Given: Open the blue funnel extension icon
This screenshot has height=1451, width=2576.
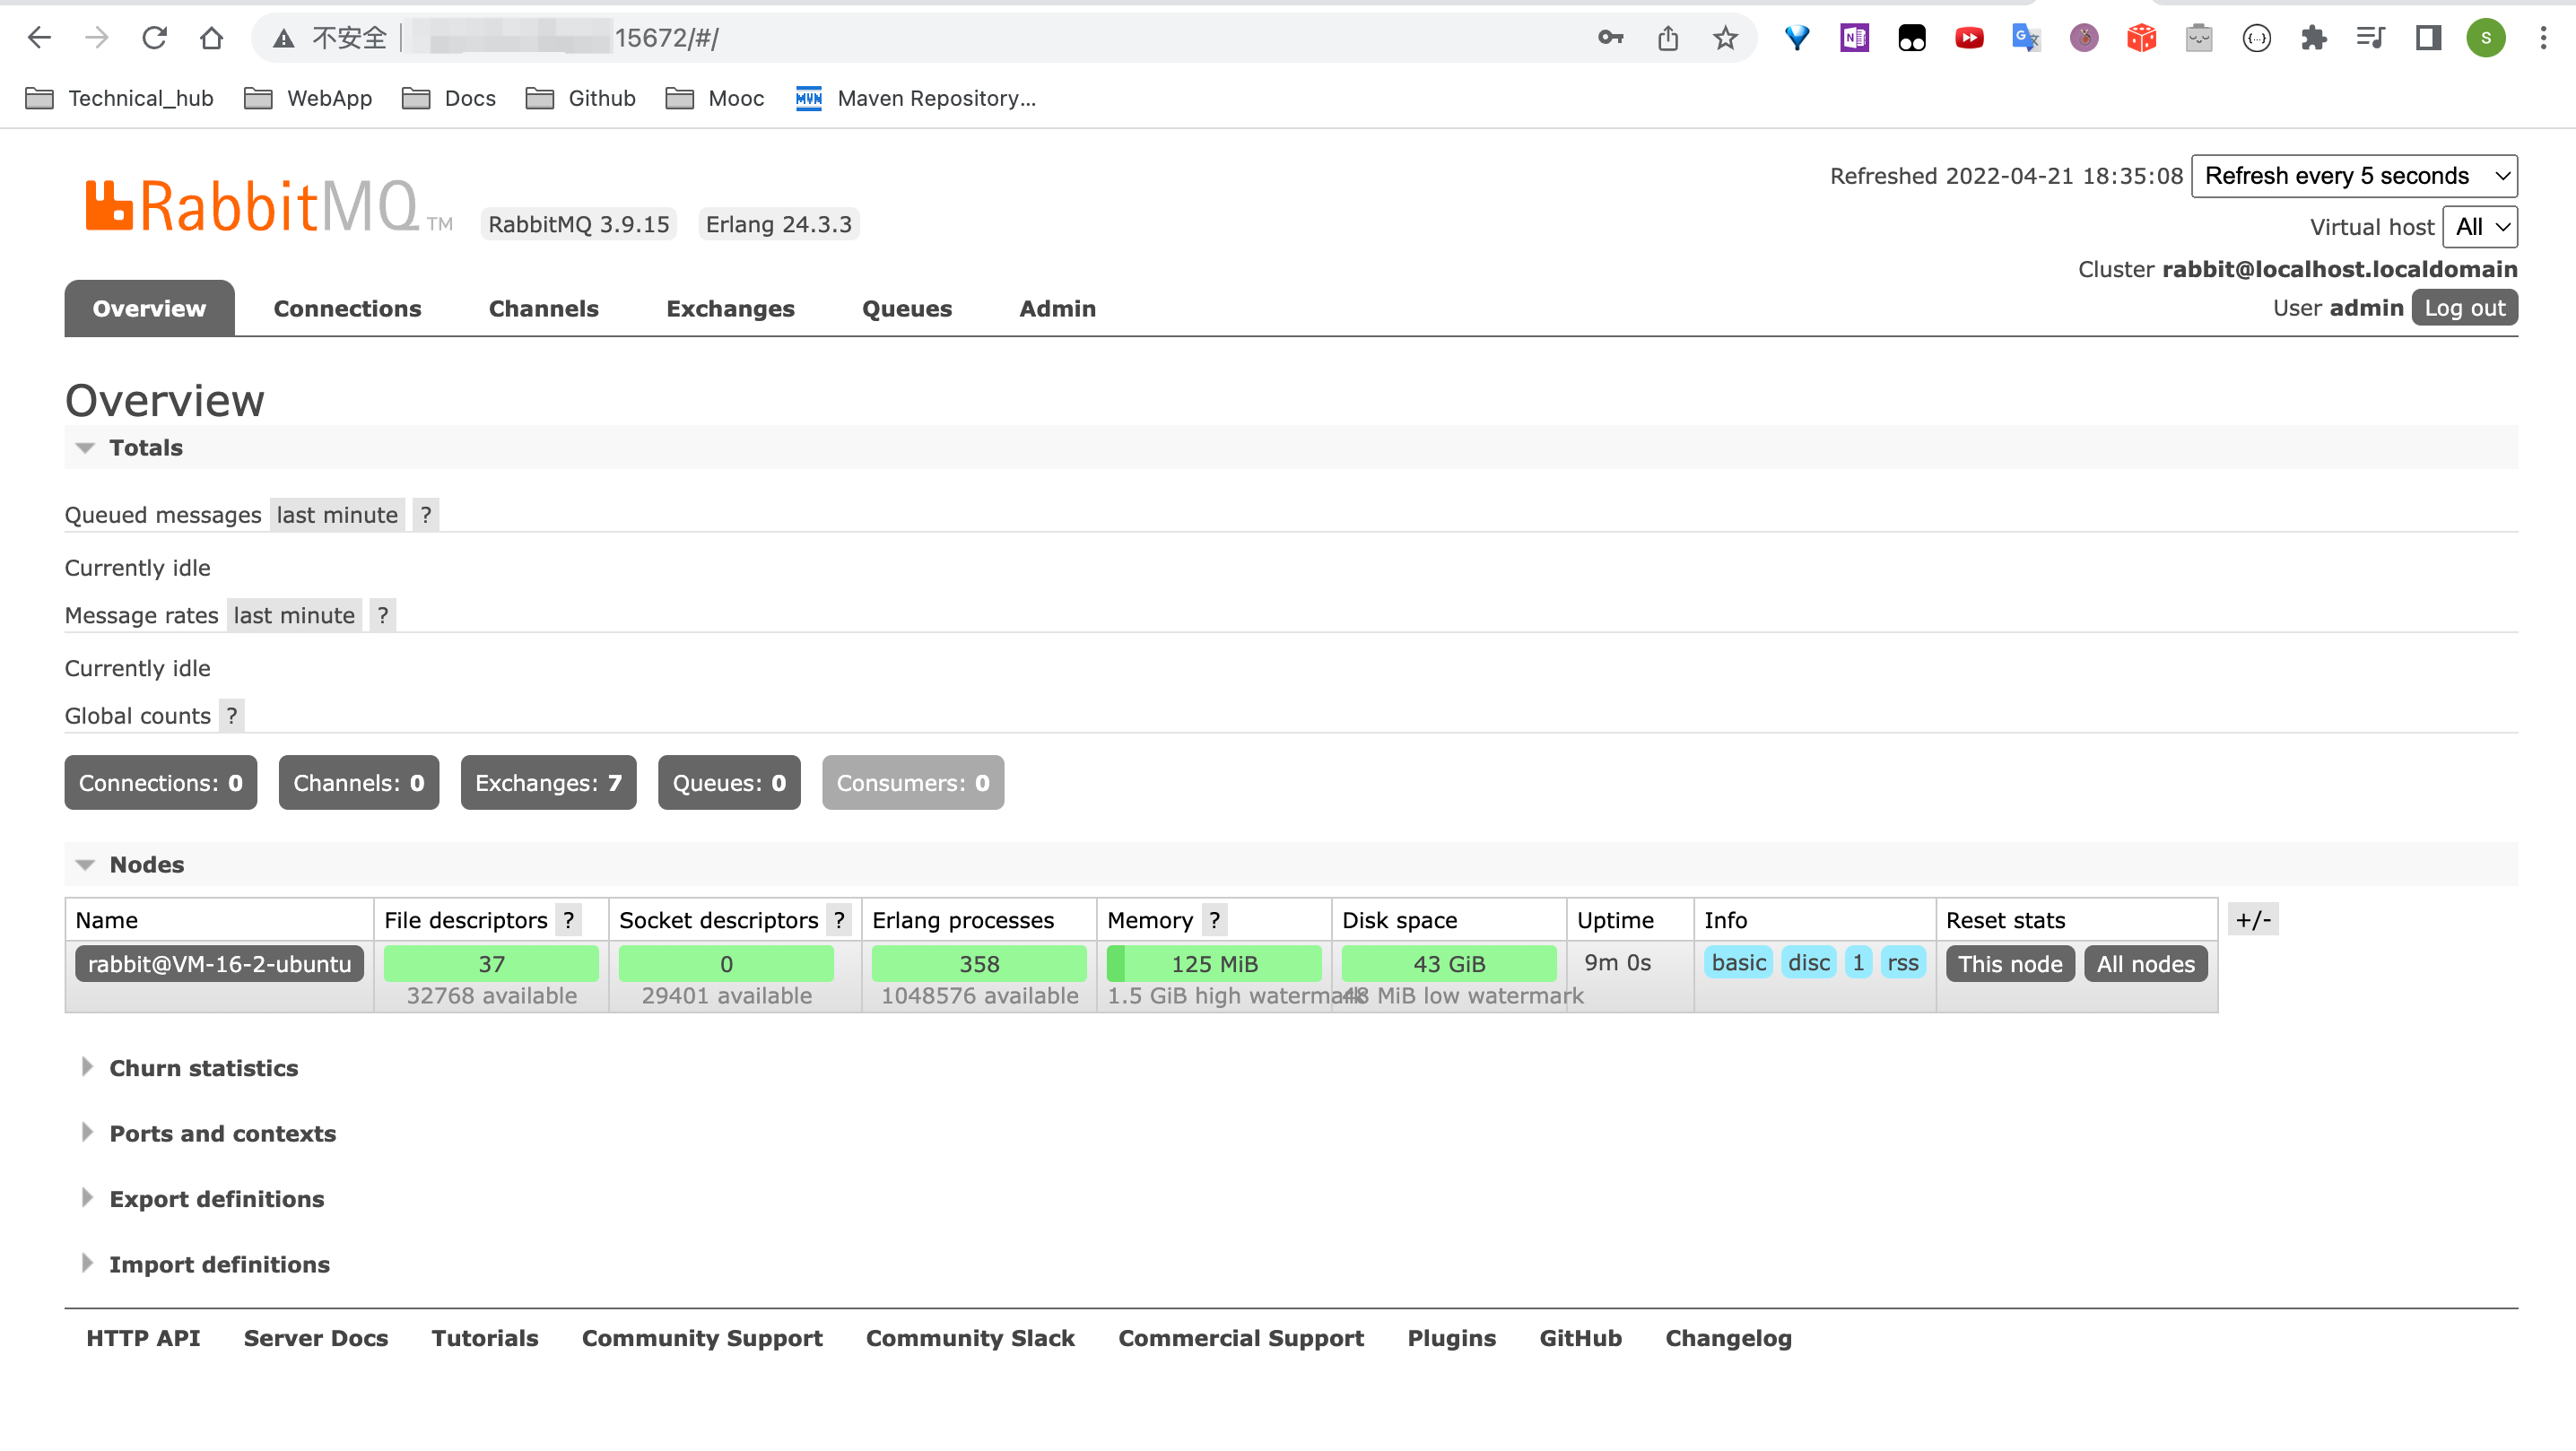Looking at the screenshot, I should tap(1797, 38).
